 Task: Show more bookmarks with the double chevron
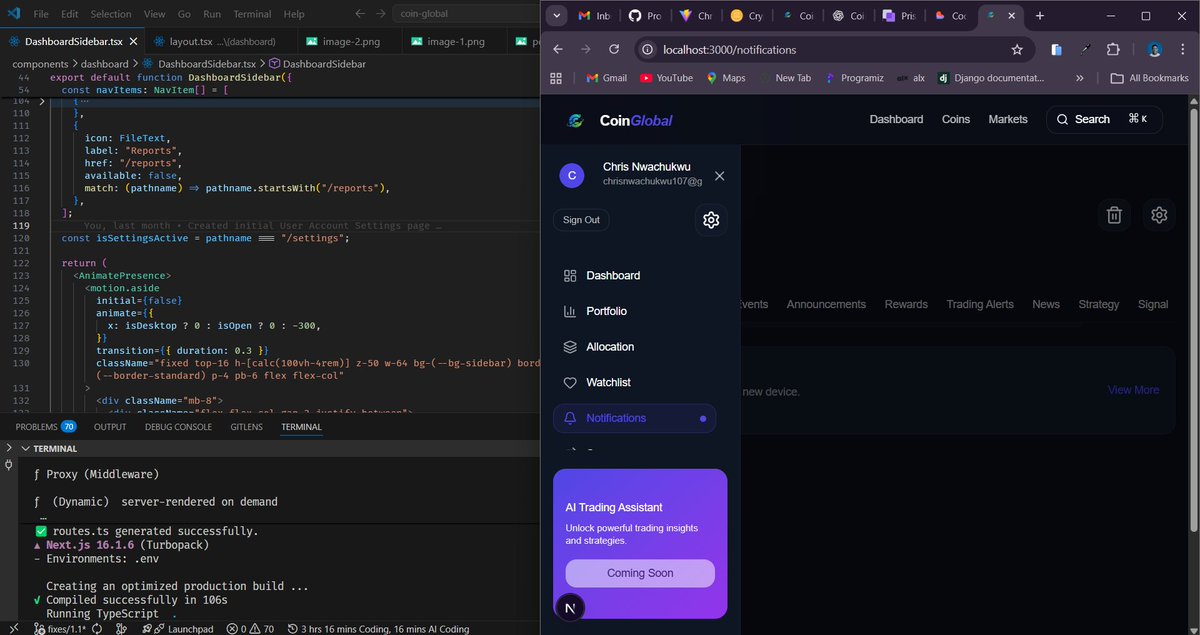tap(1080, 78)
